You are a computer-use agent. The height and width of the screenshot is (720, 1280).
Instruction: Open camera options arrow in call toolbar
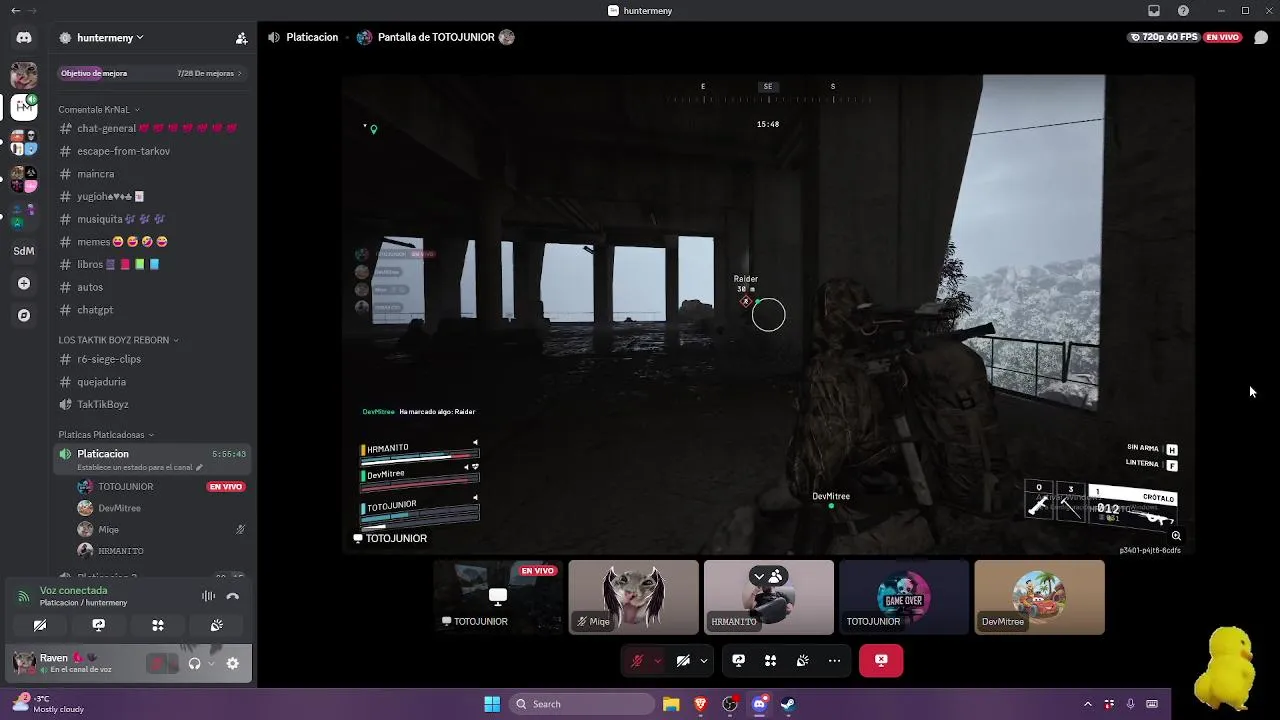pyautogui.click(x=704, y=660)
